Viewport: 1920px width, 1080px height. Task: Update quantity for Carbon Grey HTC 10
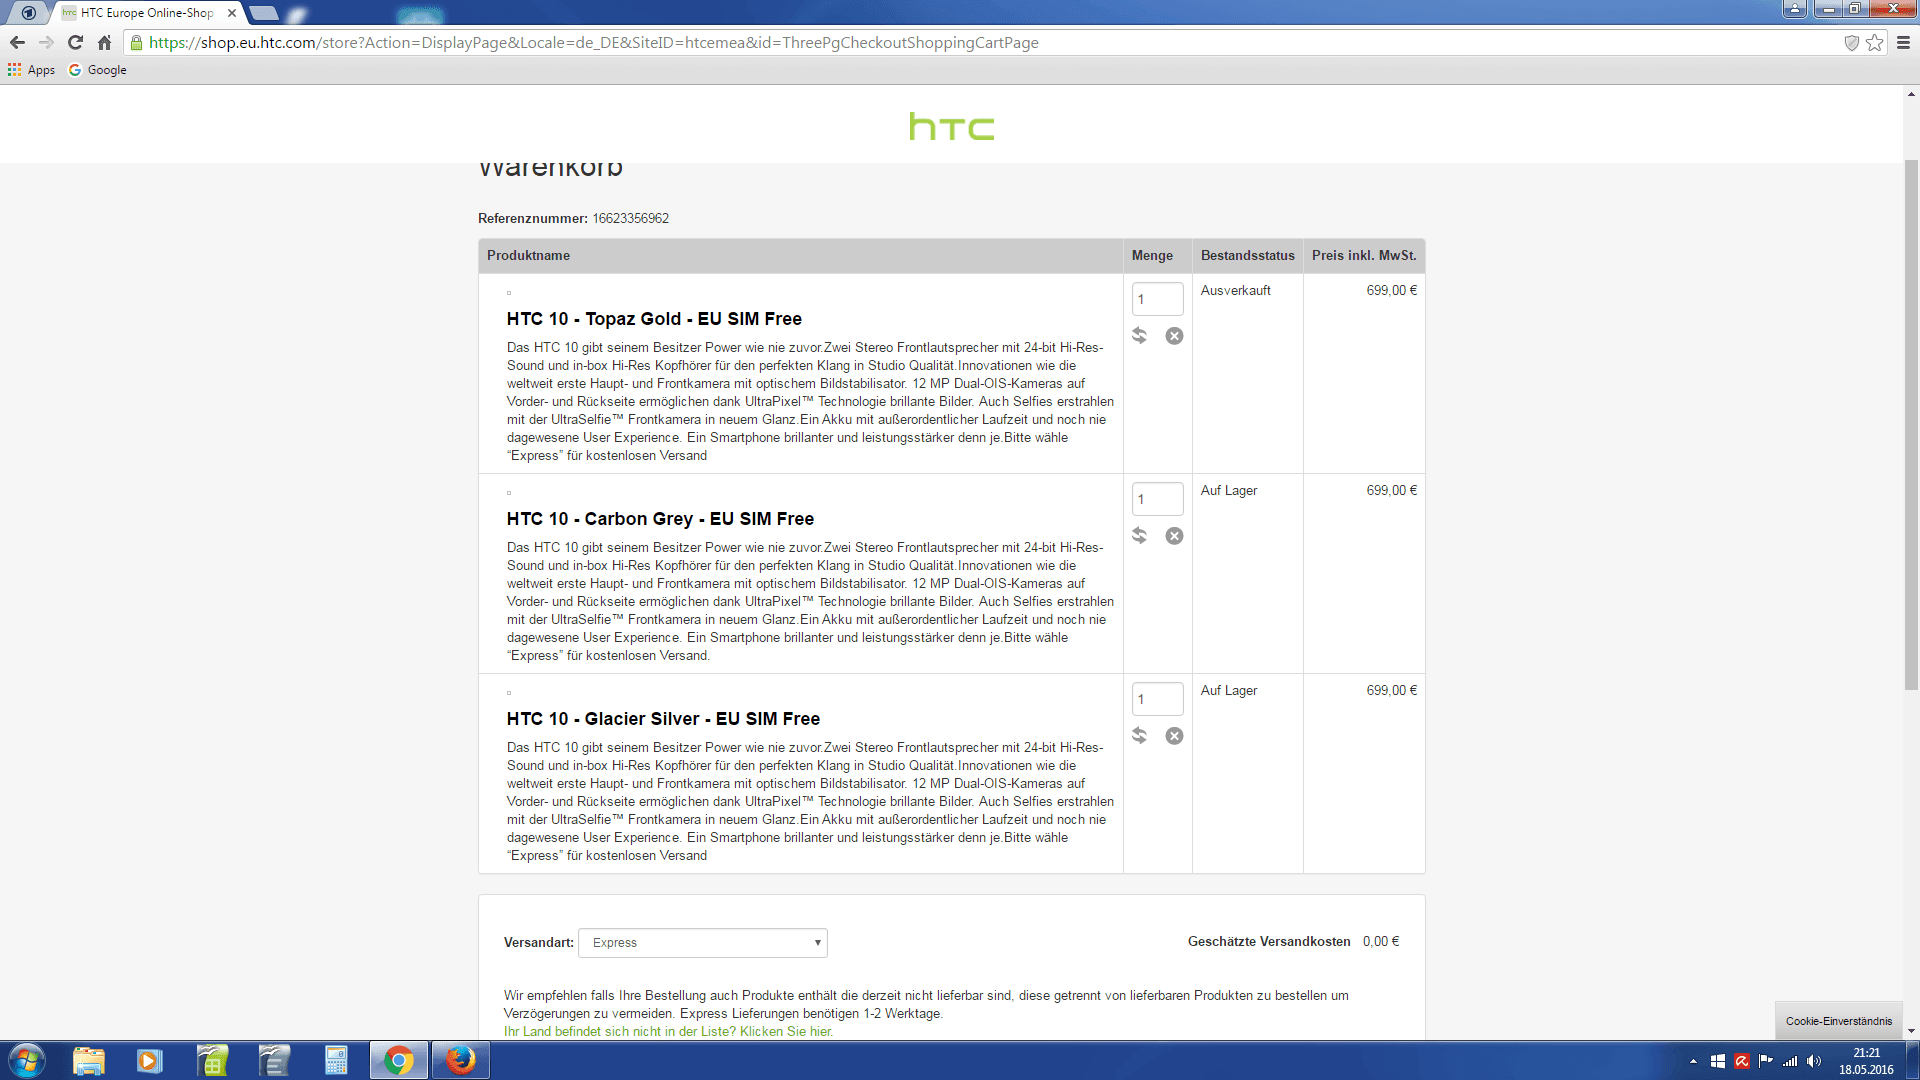point(1139,535)
